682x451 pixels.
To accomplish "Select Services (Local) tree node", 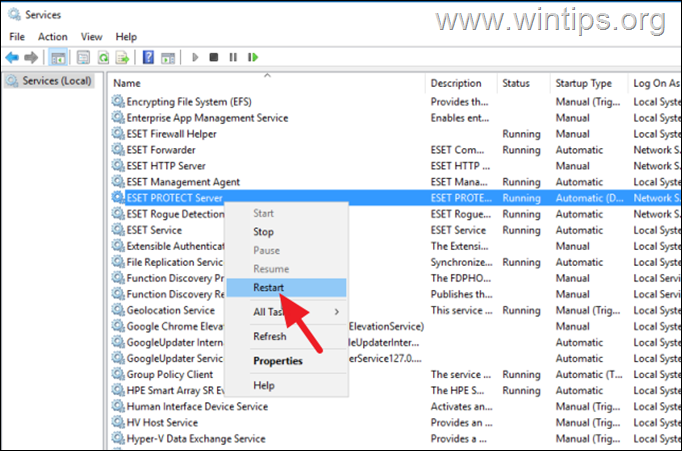I will [x=50, y=81].
